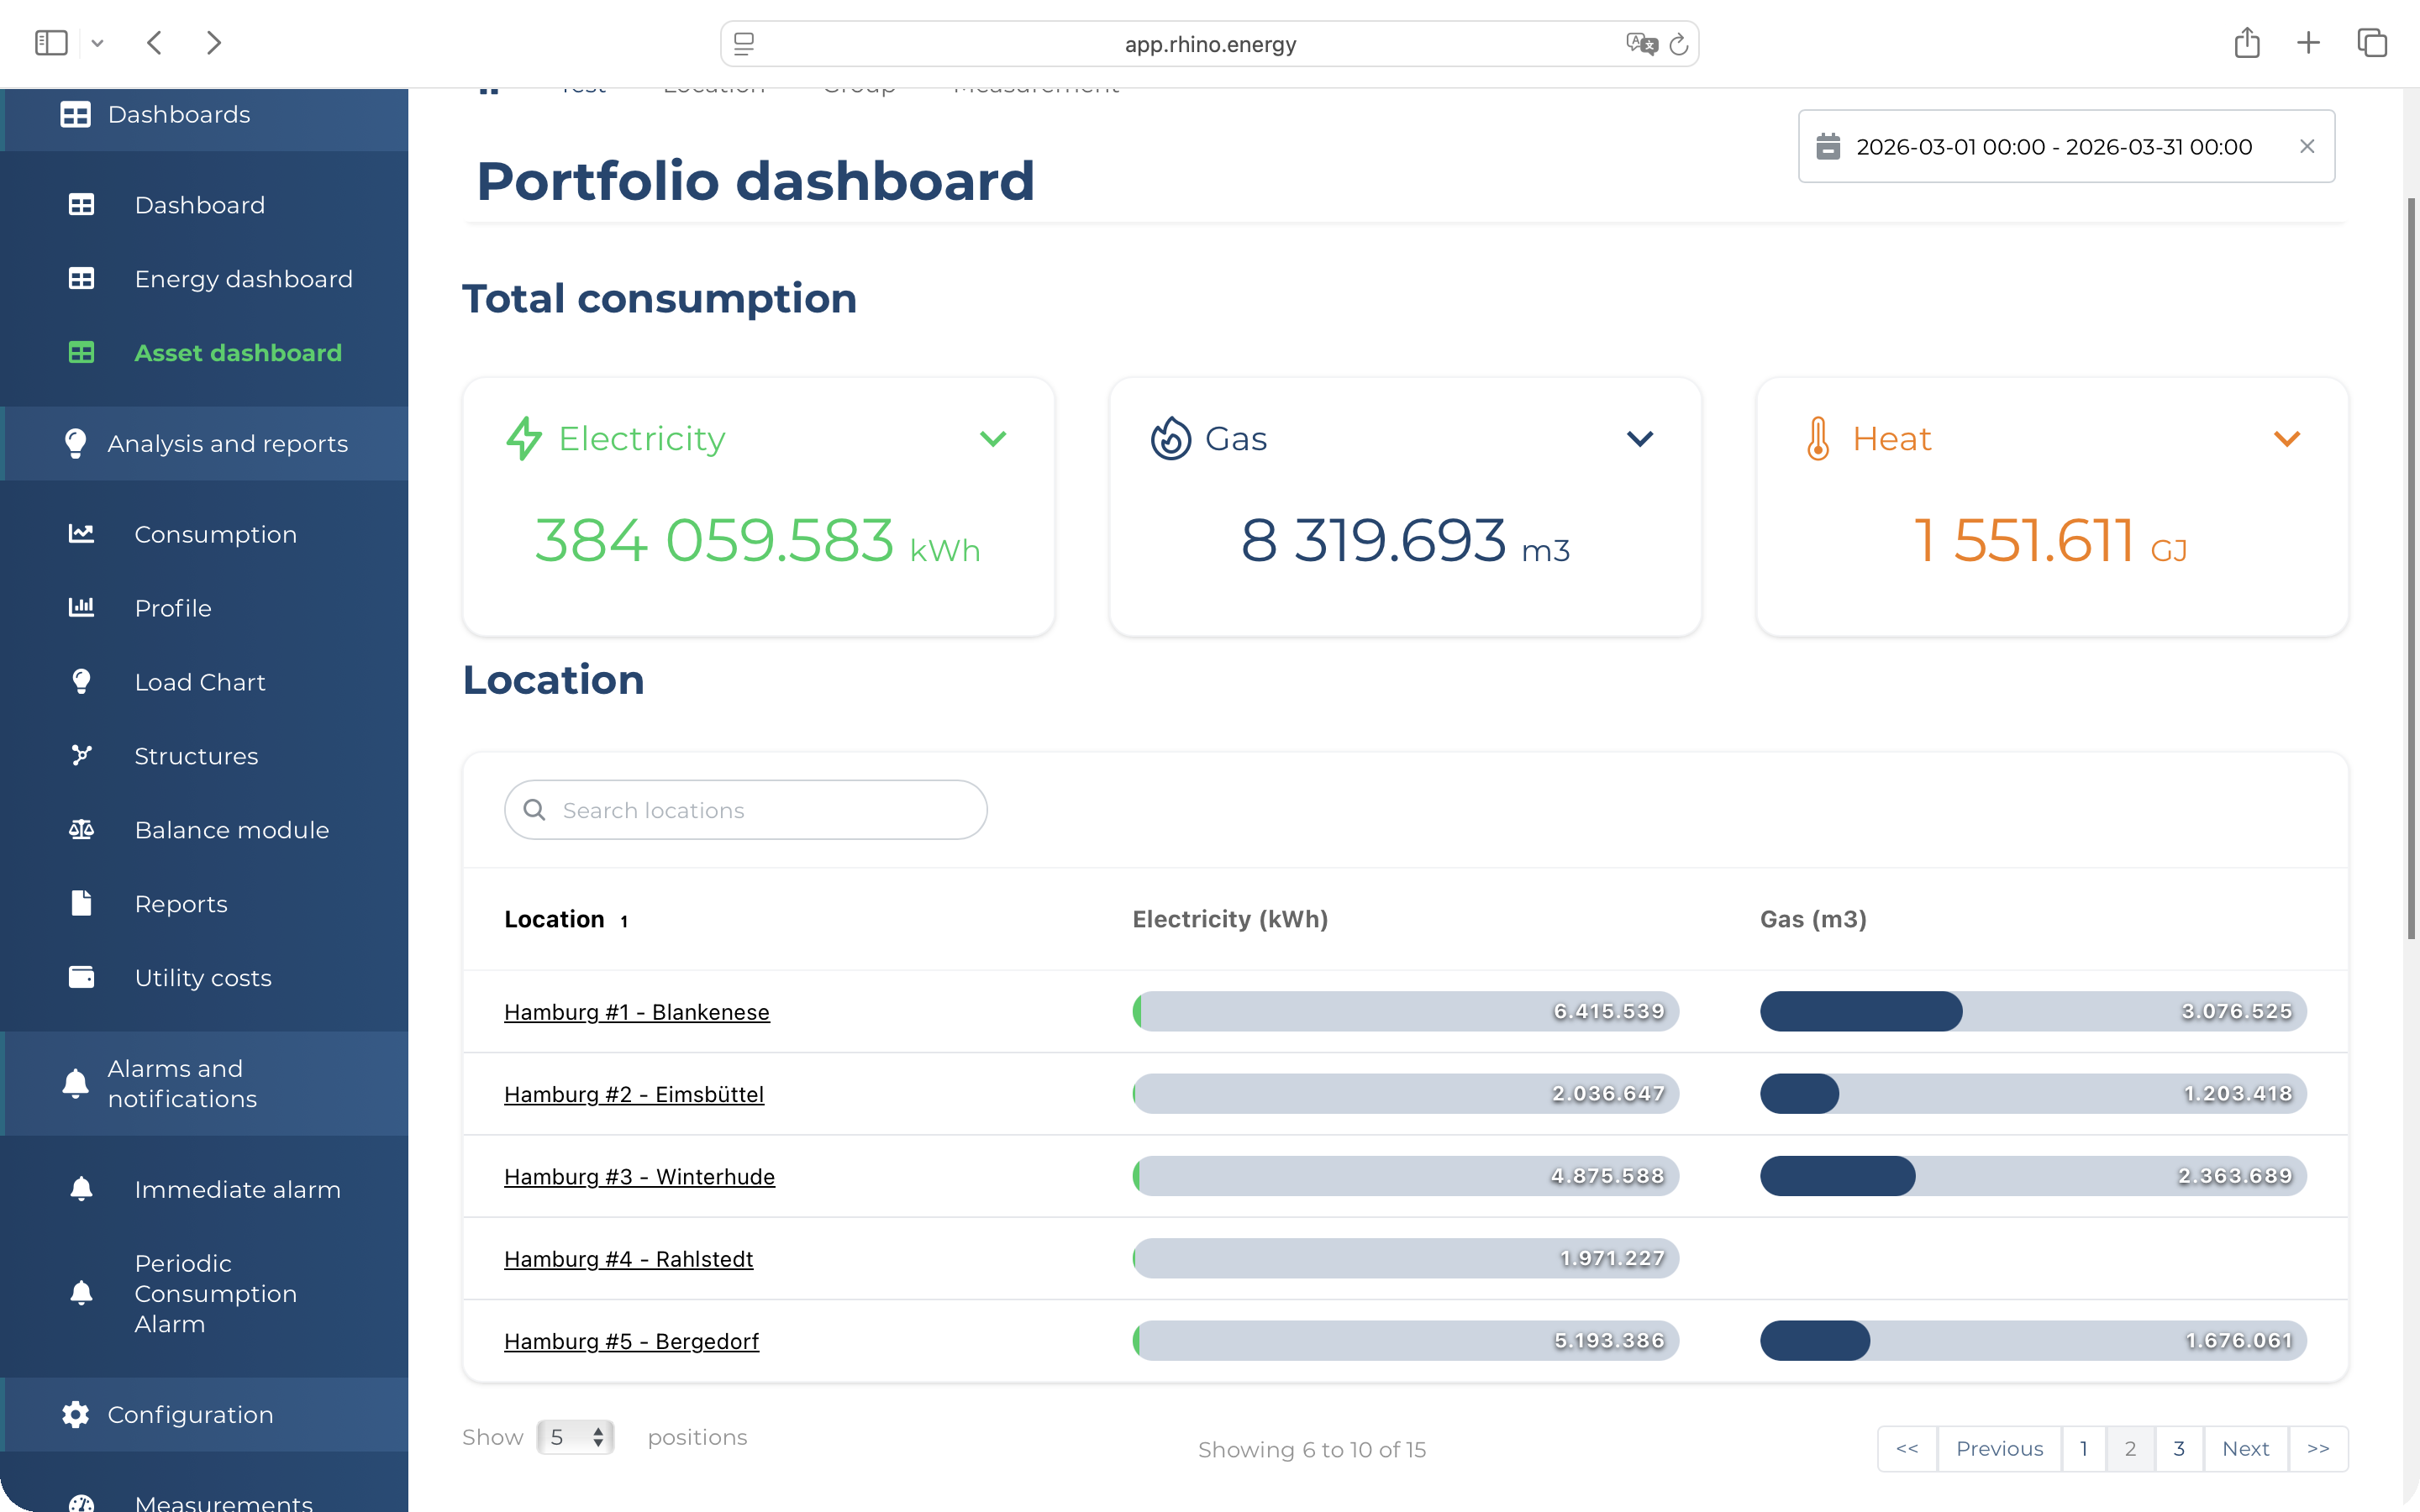Reload the page with refresh icon

[x=1679, y=44]
